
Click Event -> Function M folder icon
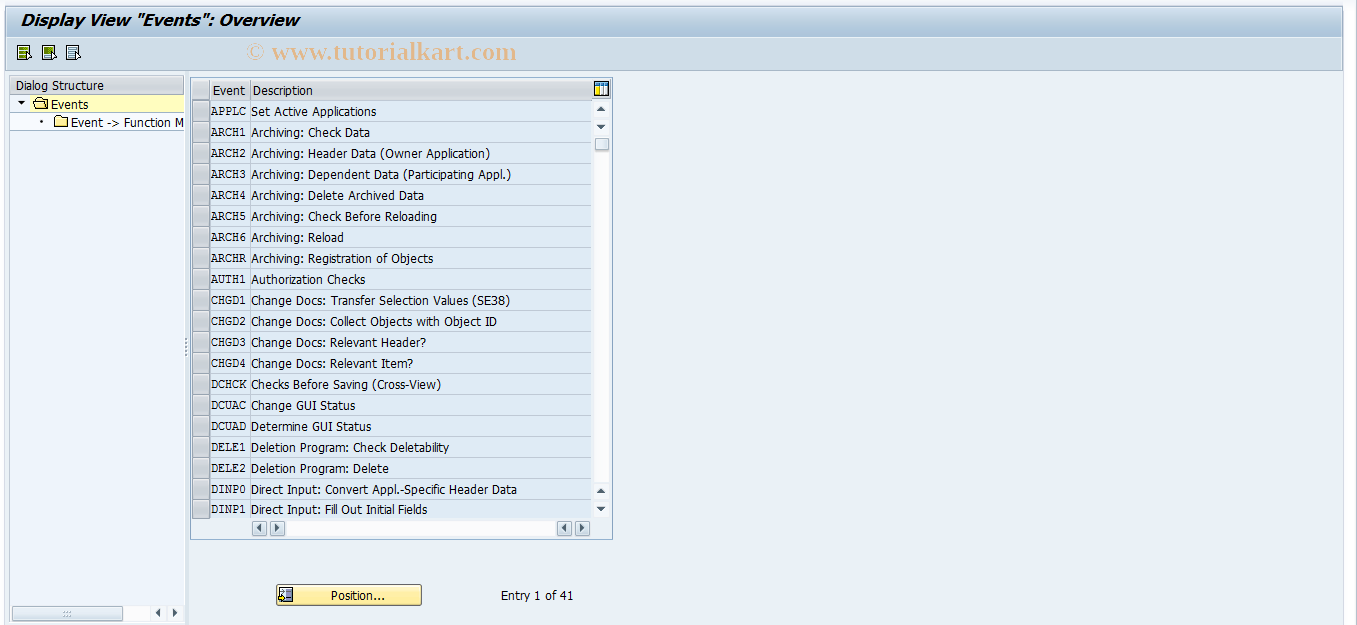[x=61, y=122]
